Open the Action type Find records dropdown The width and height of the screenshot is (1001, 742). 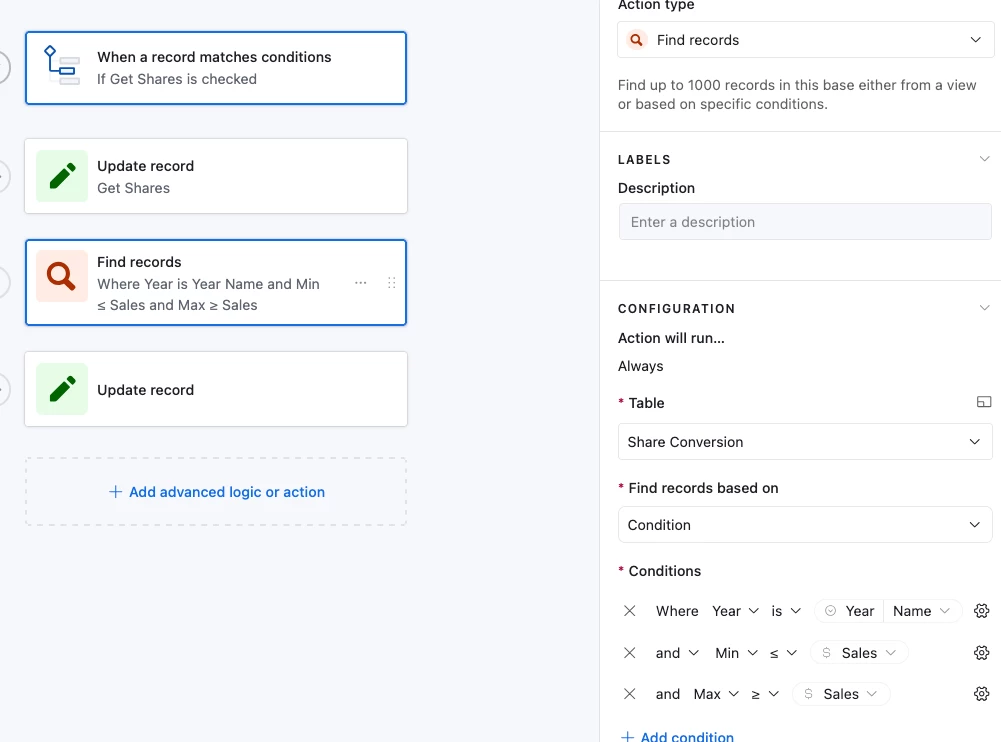pyautogui.click(x=805, y=40)
